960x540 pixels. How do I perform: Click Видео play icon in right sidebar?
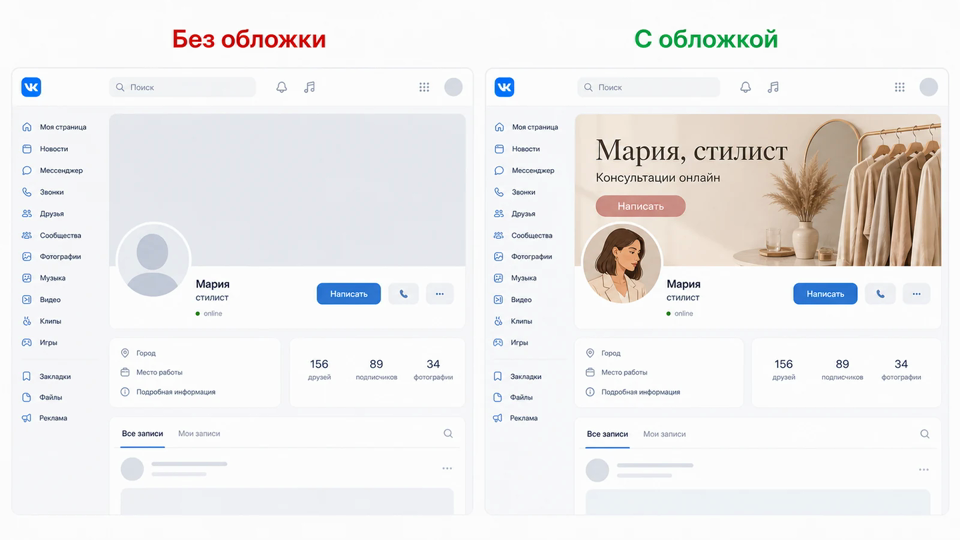click(x=499, y=299)
